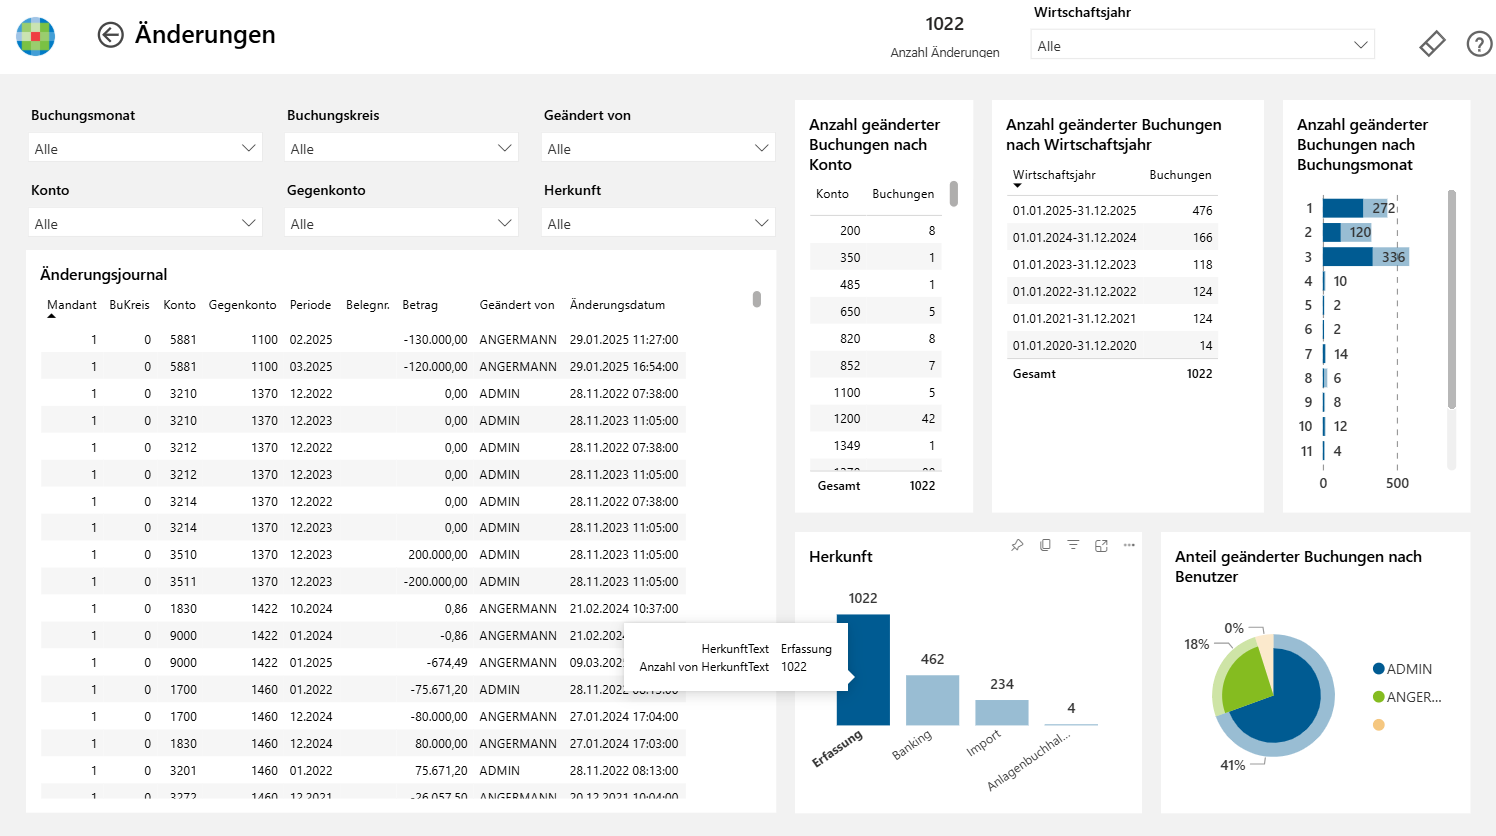
Task: Expand the Buchungsmonat filter dropdown
Action: (145, 148)
